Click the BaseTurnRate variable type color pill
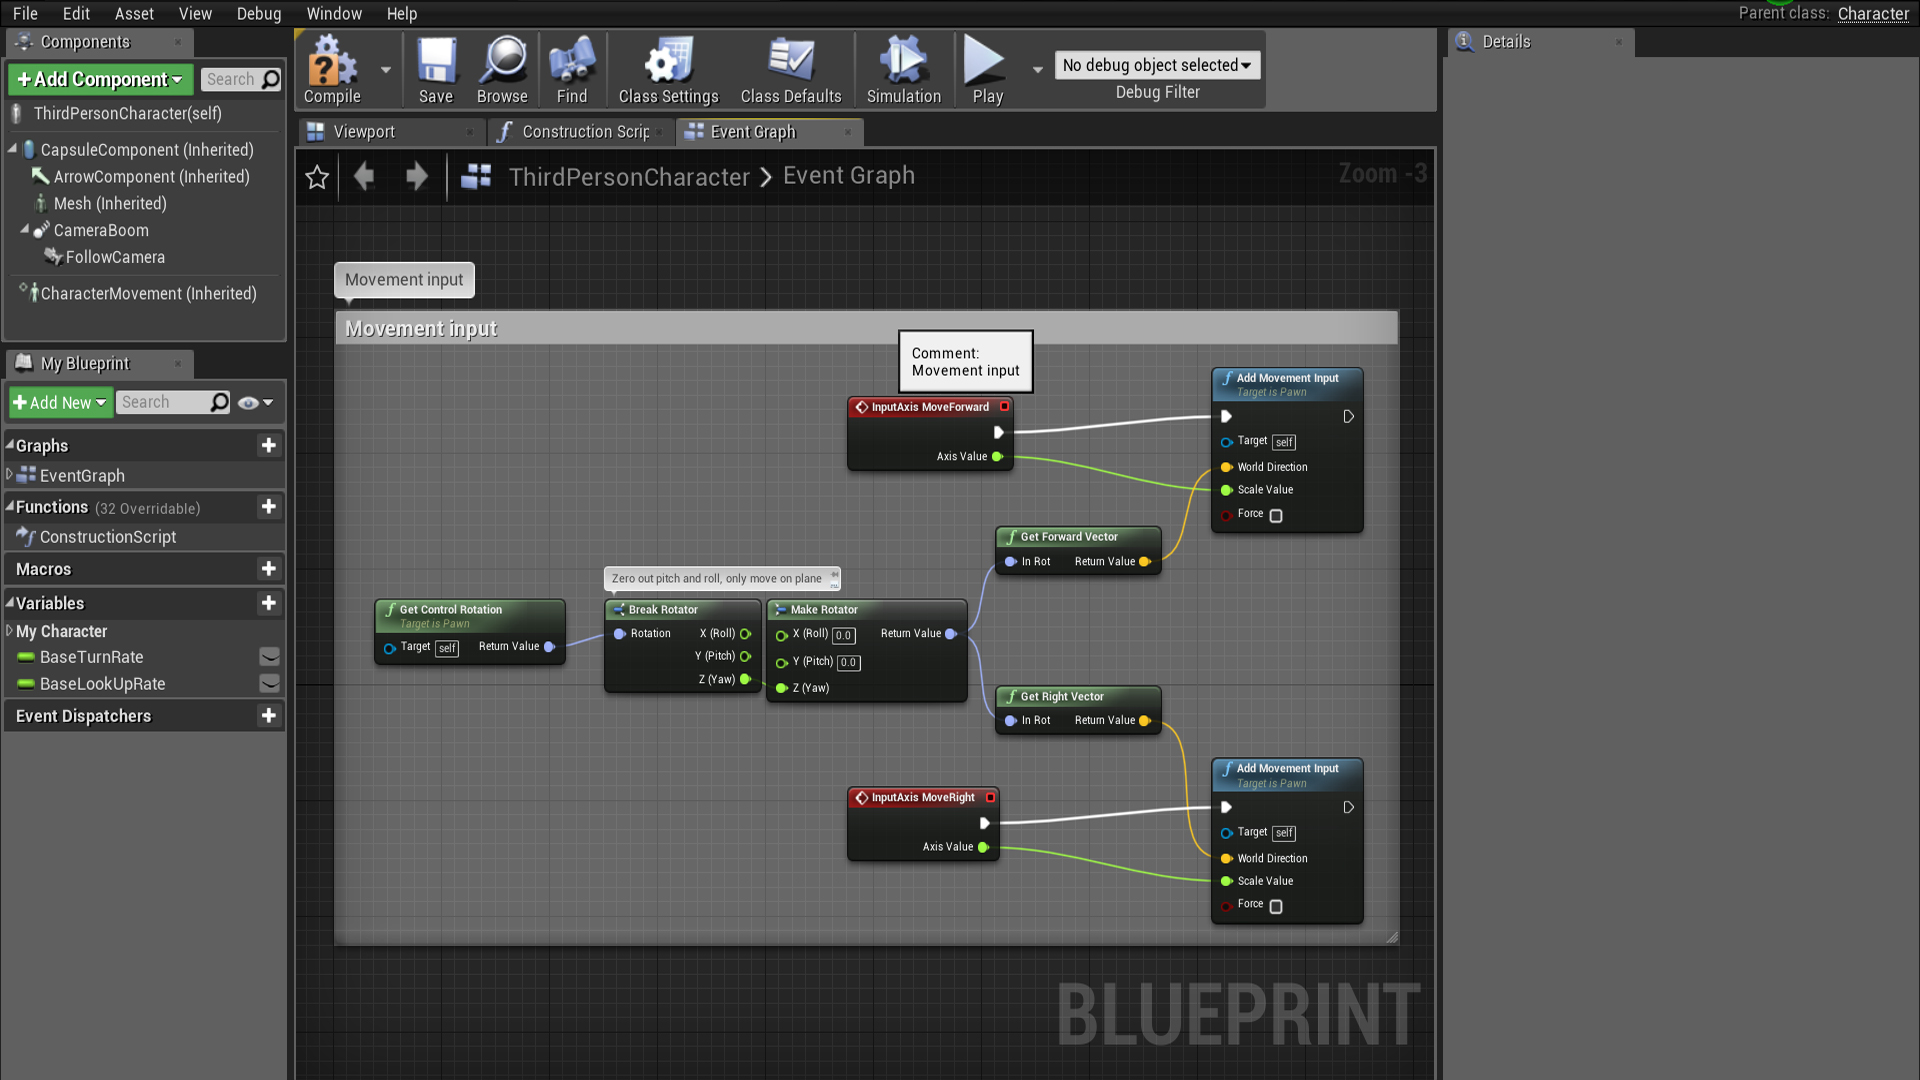Image resolution: width=1920 pixels, height=1080 pixels. [x=25, y=657]
